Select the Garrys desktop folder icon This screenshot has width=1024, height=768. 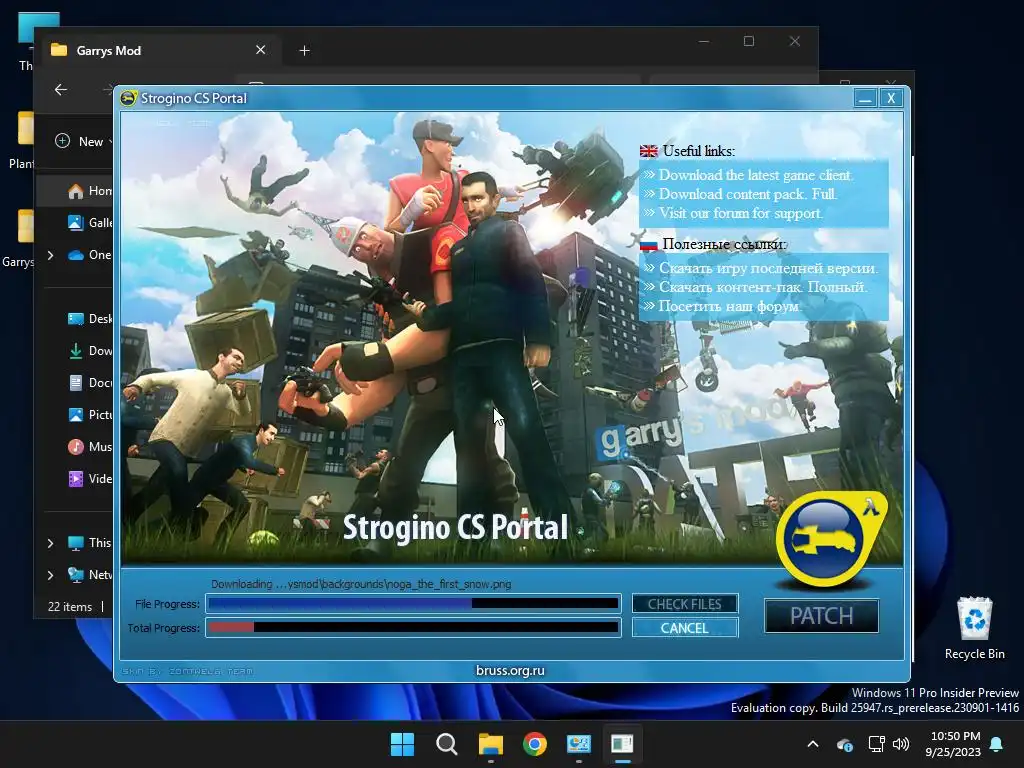click(x=20, y=239)
